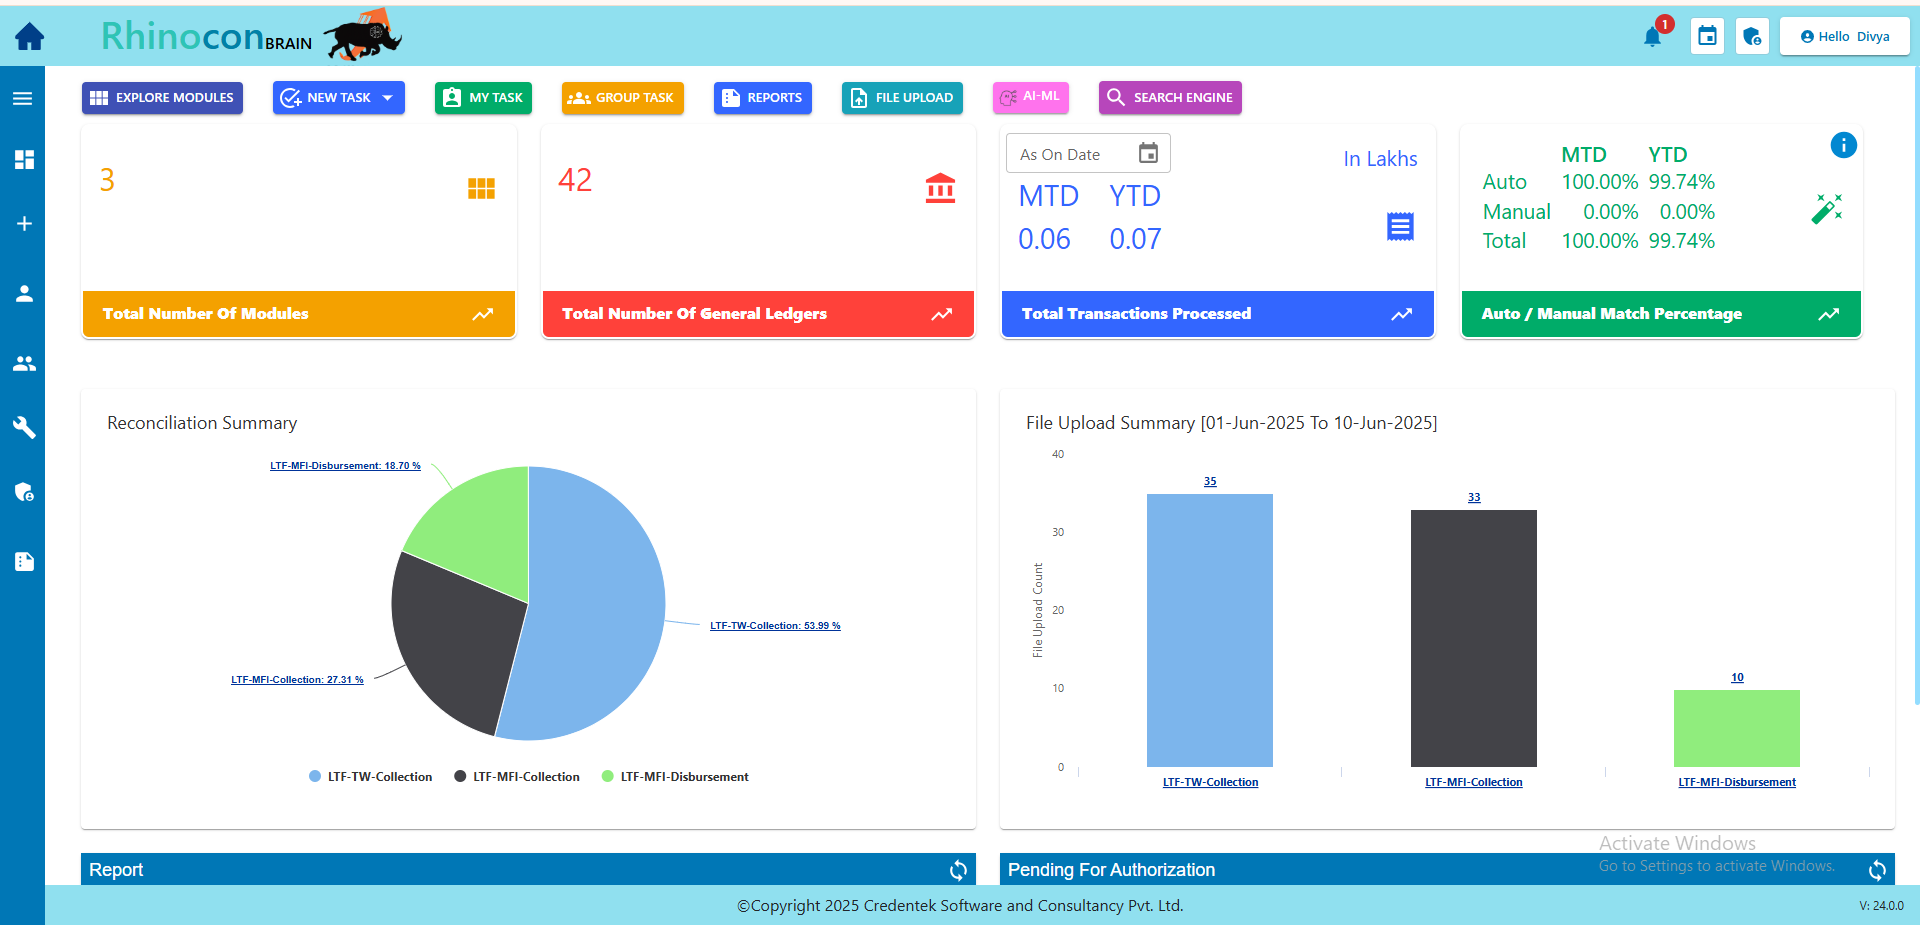Toggle the hamburger menu in the sidebar
Image resolution: width=1920 pixels, height=925 pixels.
pos(23,98)
